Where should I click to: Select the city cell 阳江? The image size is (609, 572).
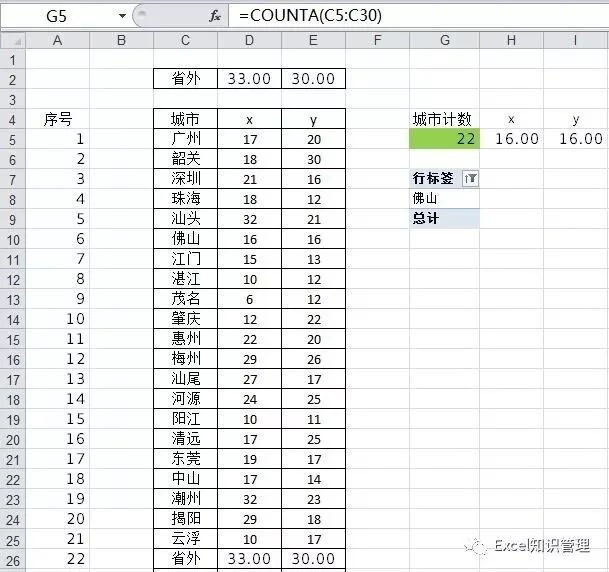(x=185, y=419)
